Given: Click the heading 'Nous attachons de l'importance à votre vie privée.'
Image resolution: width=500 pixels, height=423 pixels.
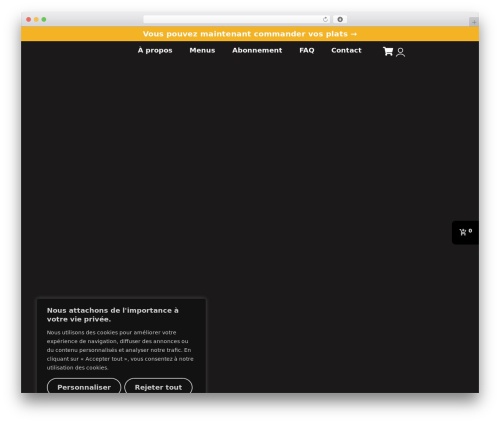Looking at the screenshot, I should coord(113,315).
